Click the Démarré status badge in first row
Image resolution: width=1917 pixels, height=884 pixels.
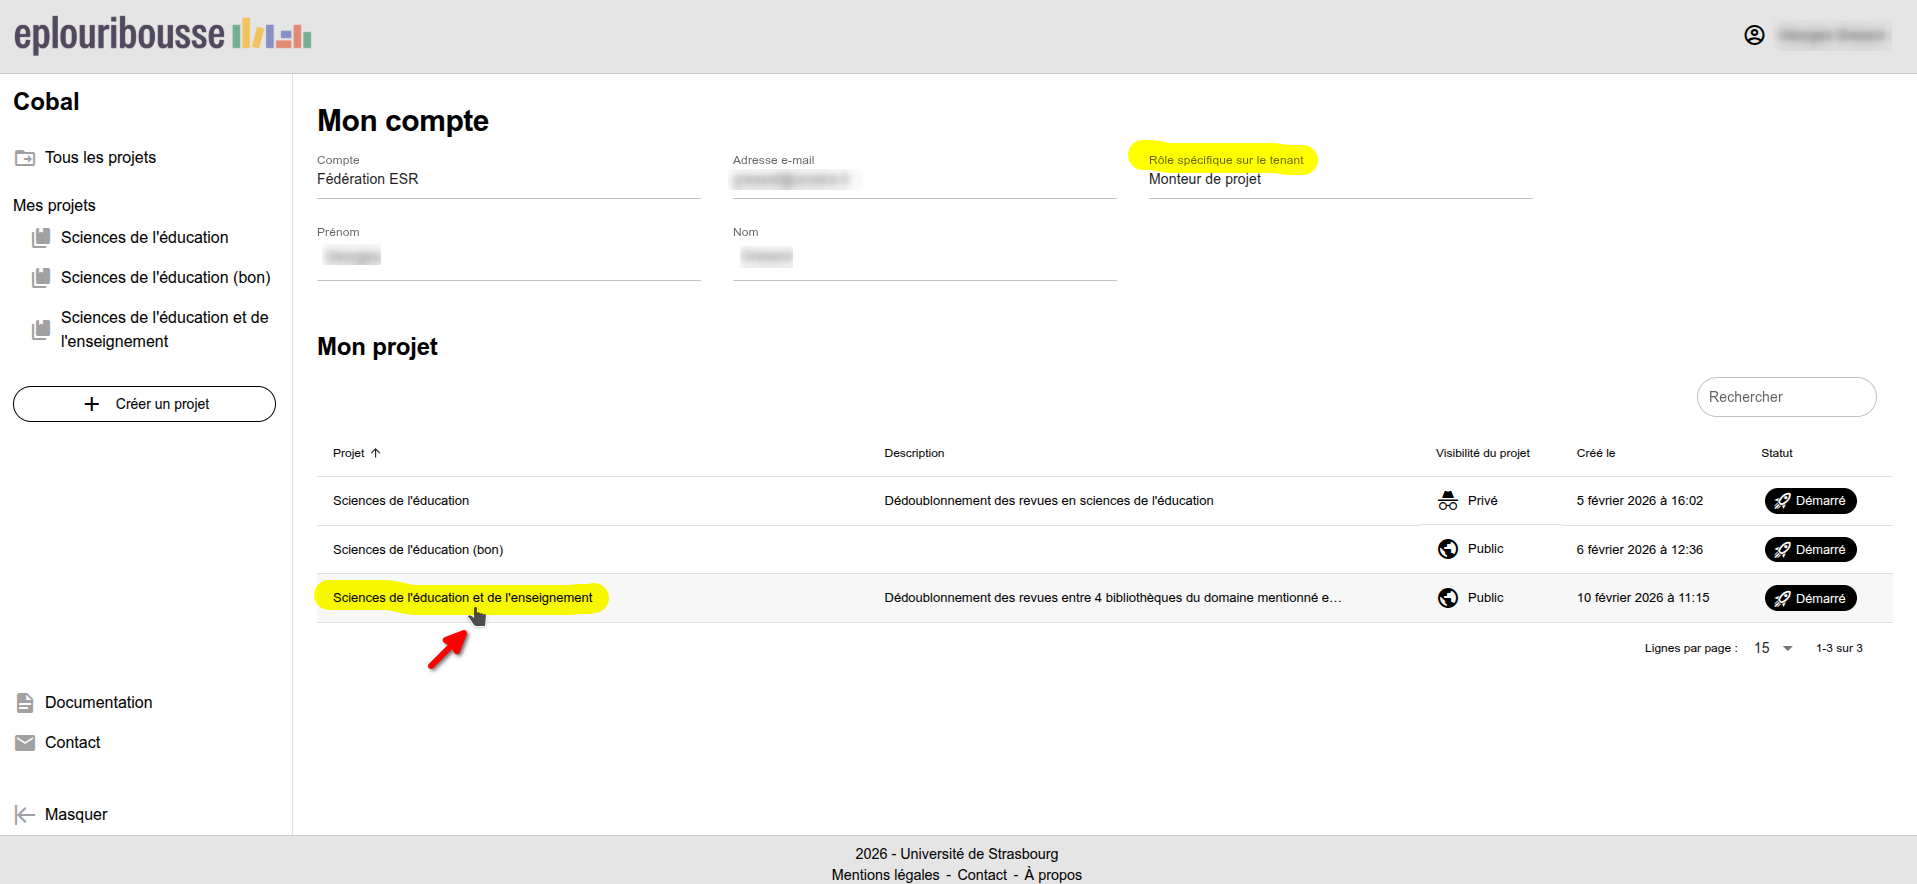point(1810,501)
